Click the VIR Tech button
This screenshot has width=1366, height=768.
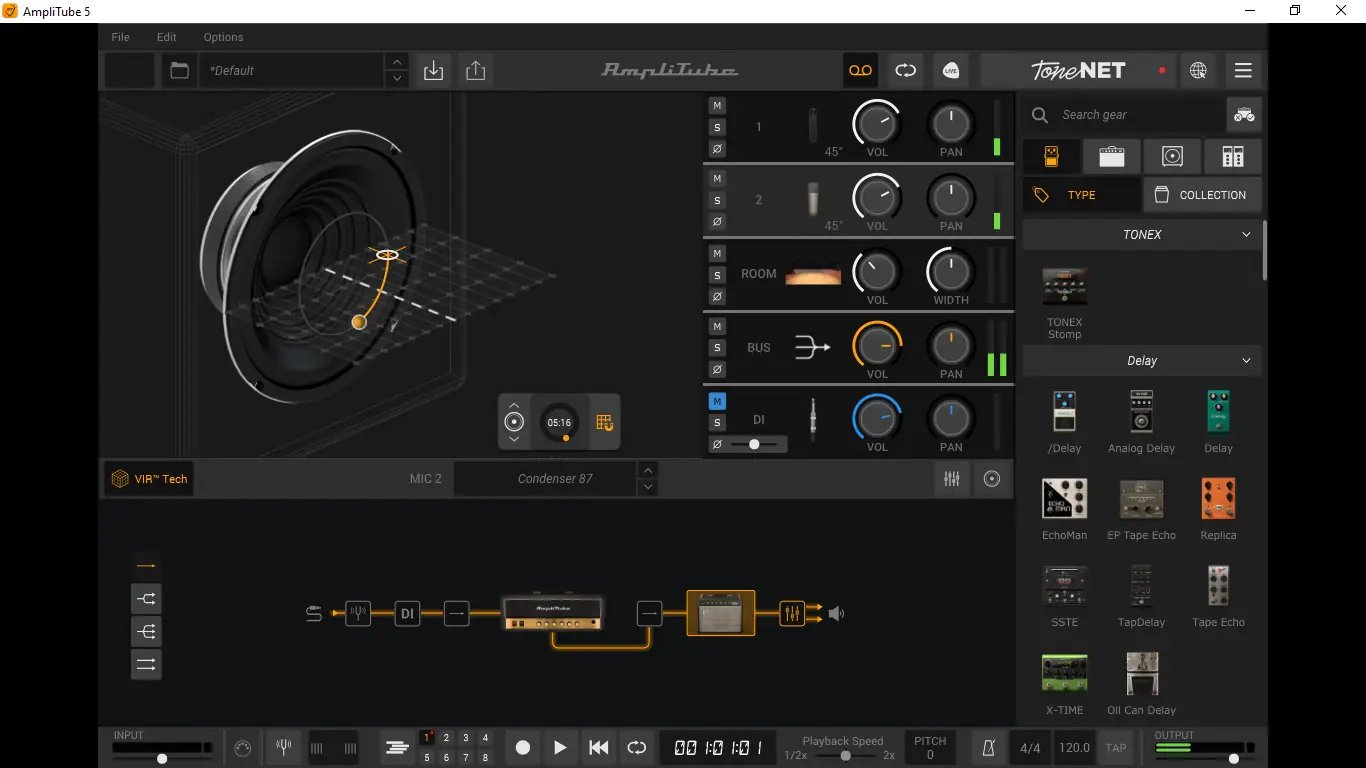point(149,479)
